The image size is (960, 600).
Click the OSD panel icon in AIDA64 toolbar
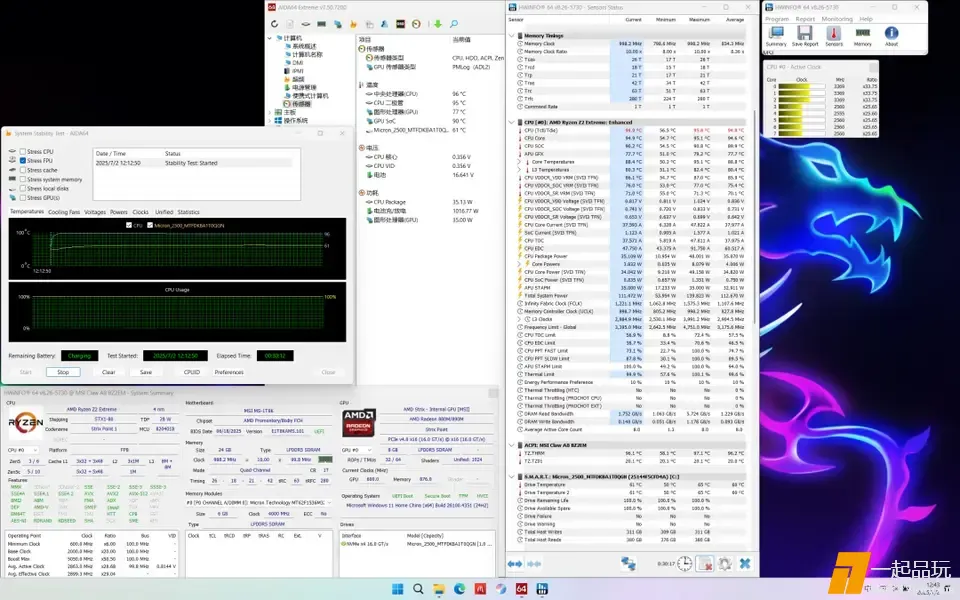[400, 24]
